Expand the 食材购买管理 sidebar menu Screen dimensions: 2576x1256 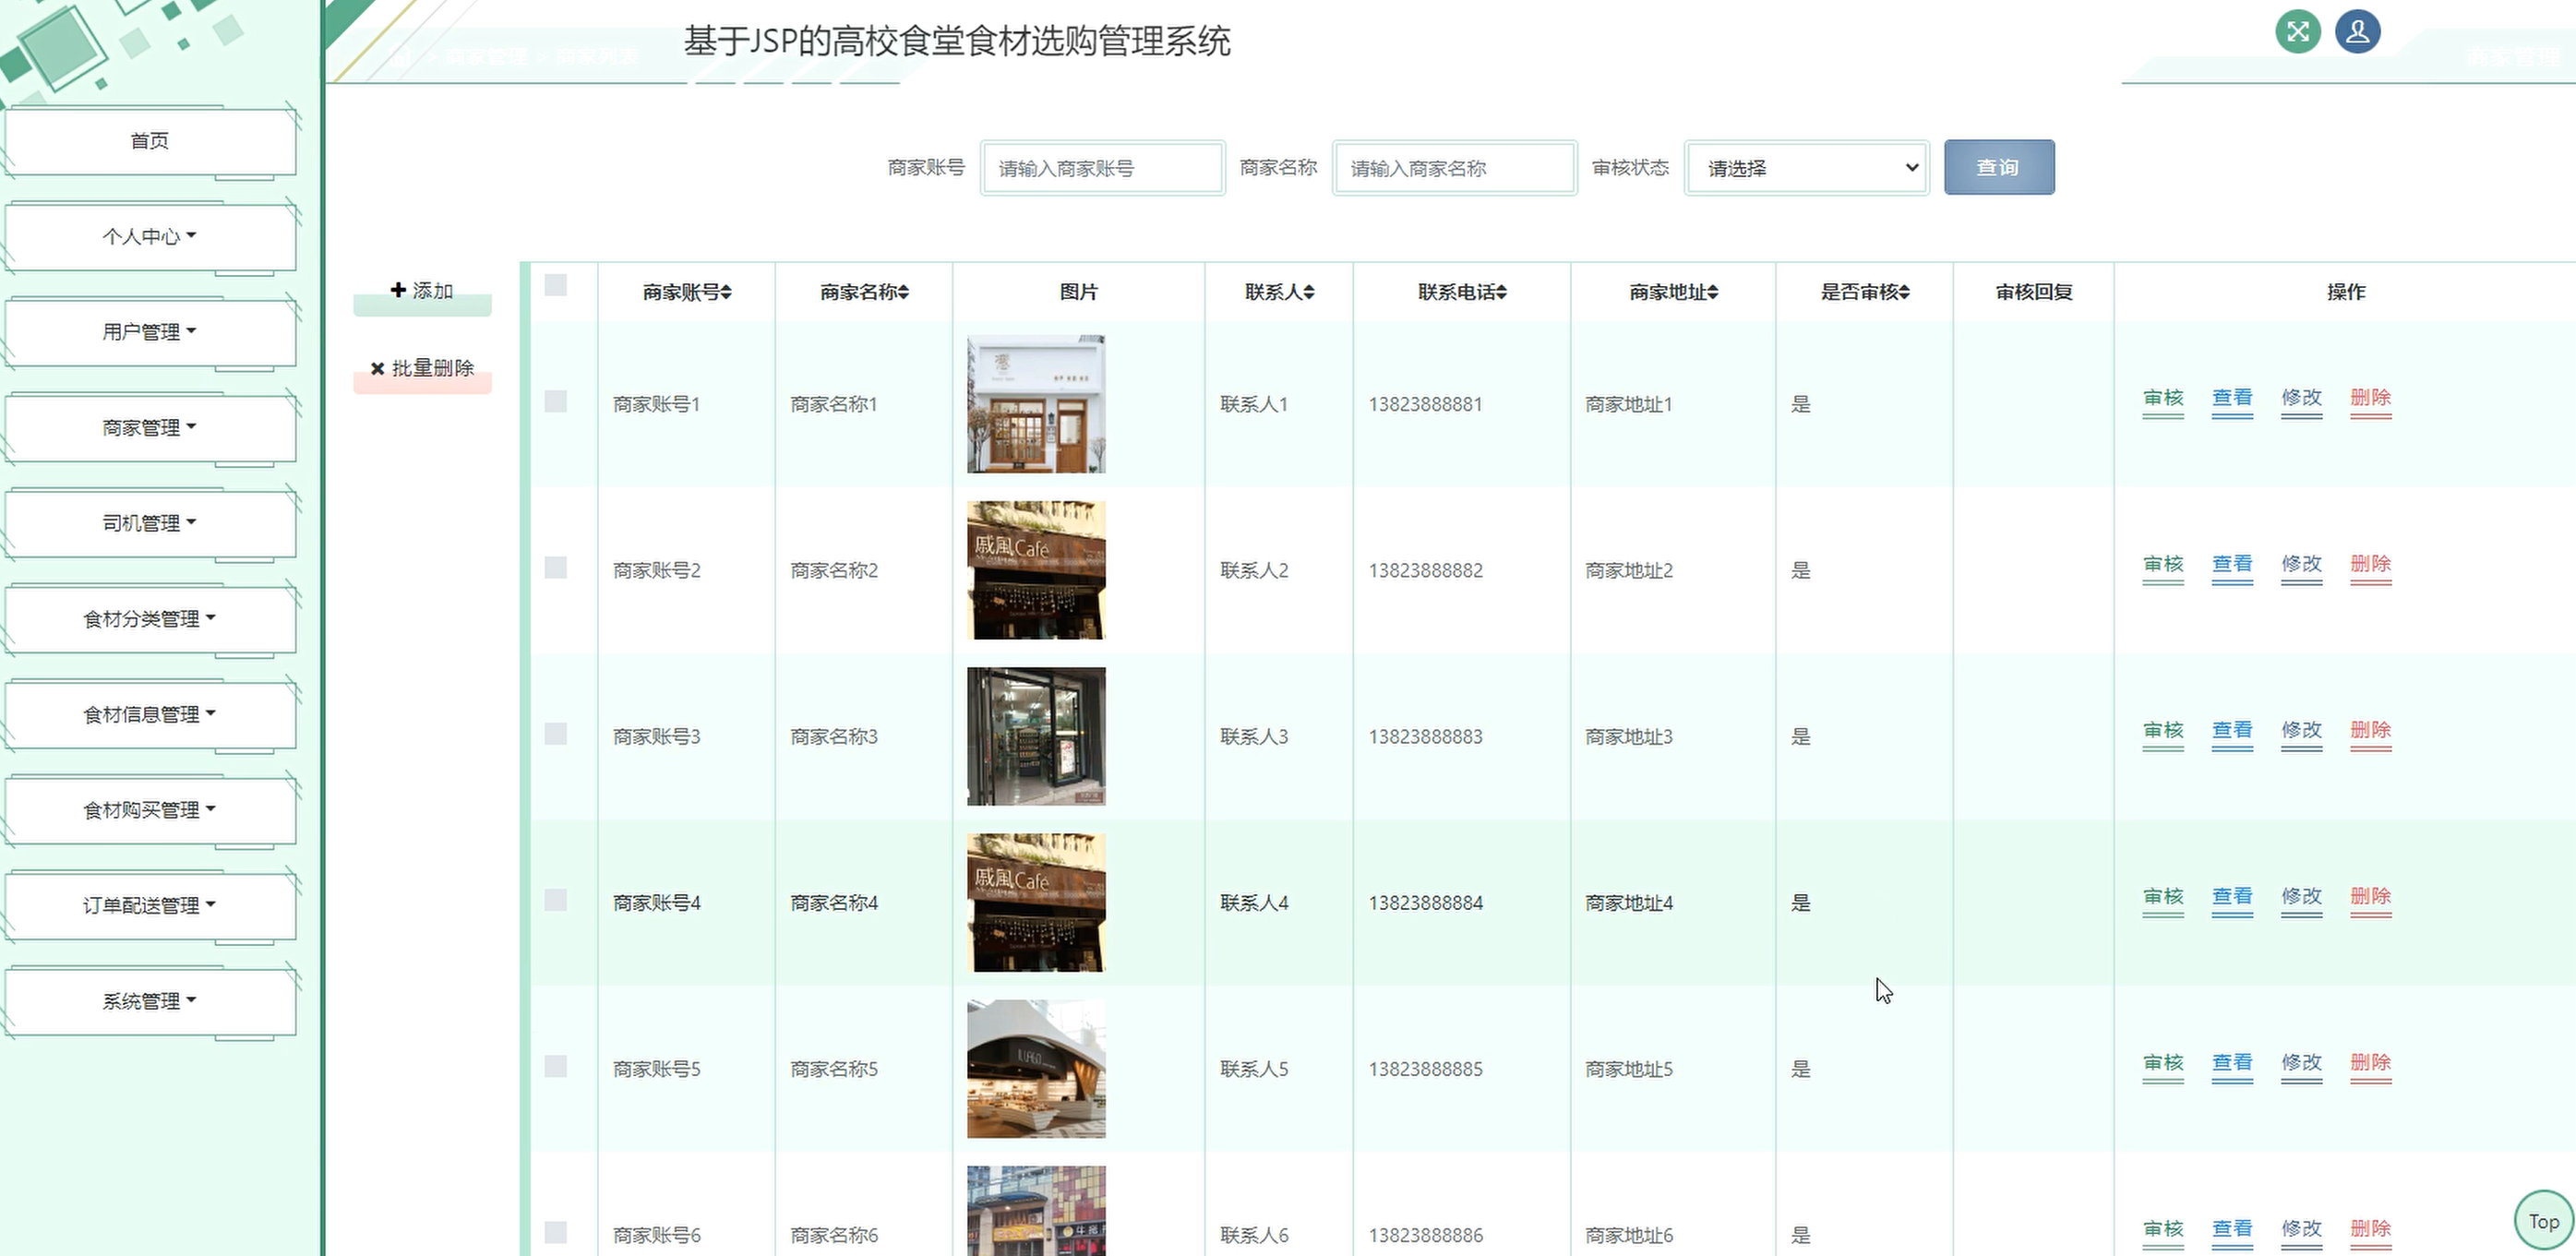click(x=150, y=810)
